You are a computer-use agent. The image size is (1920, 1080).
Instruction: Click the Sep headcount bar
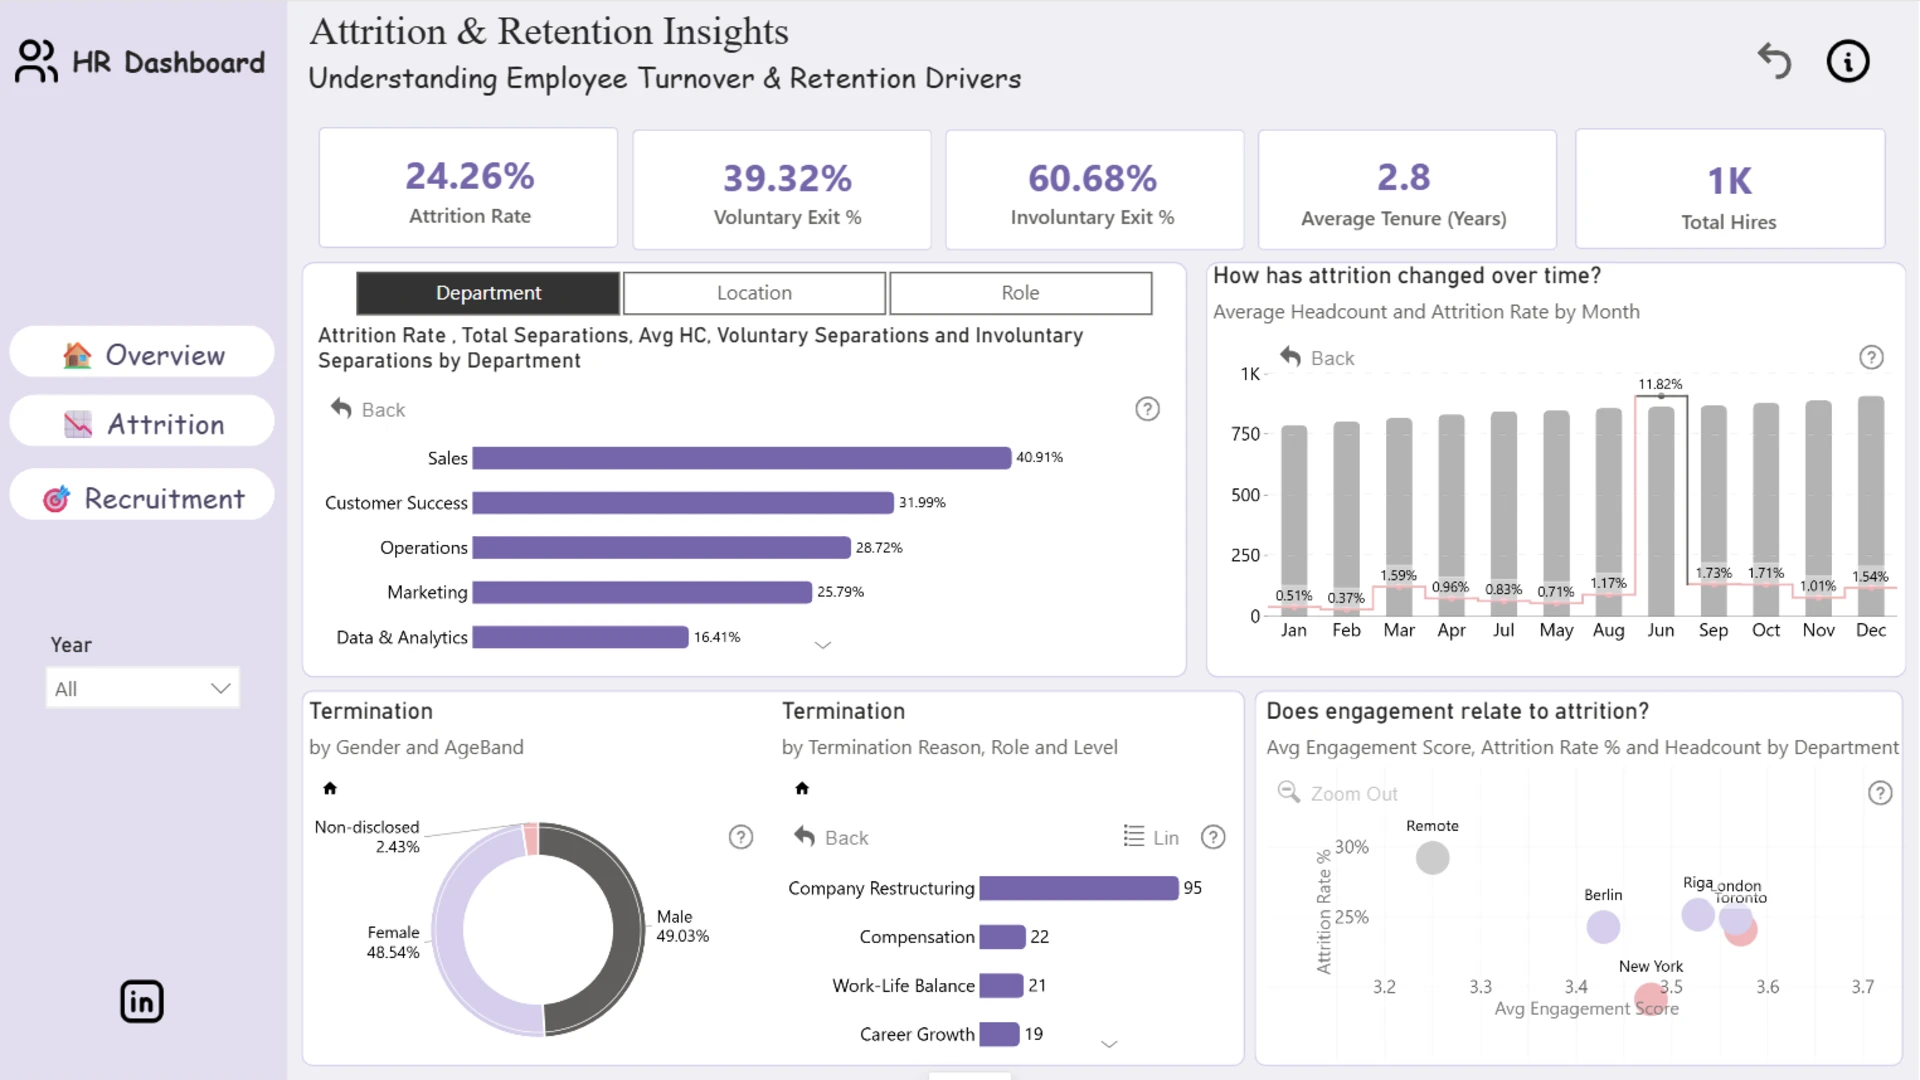pyautogui.click(x=1714, y=510)
